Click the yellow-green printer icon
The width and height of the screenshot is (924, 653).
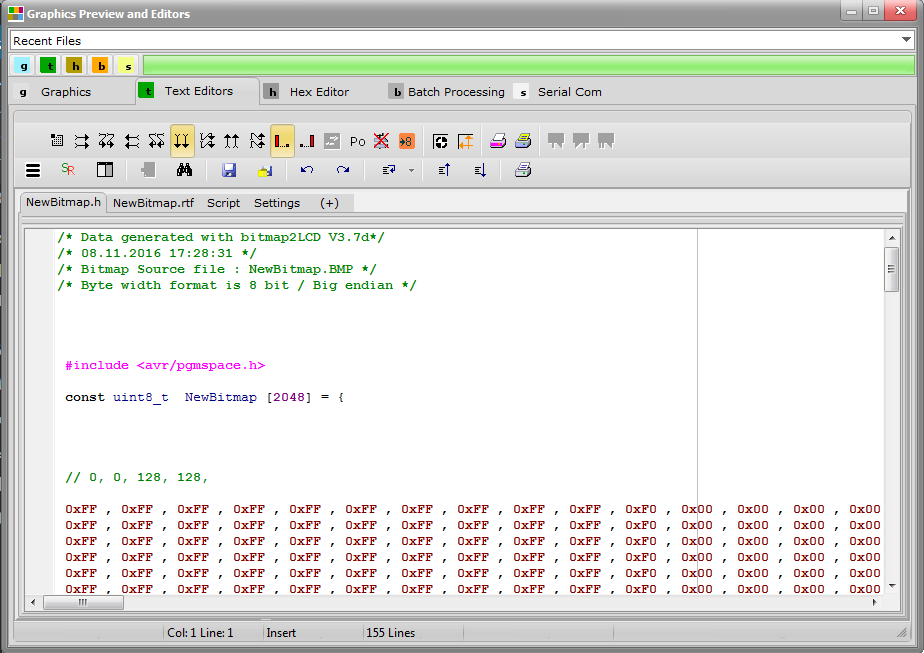pos(523,141)
